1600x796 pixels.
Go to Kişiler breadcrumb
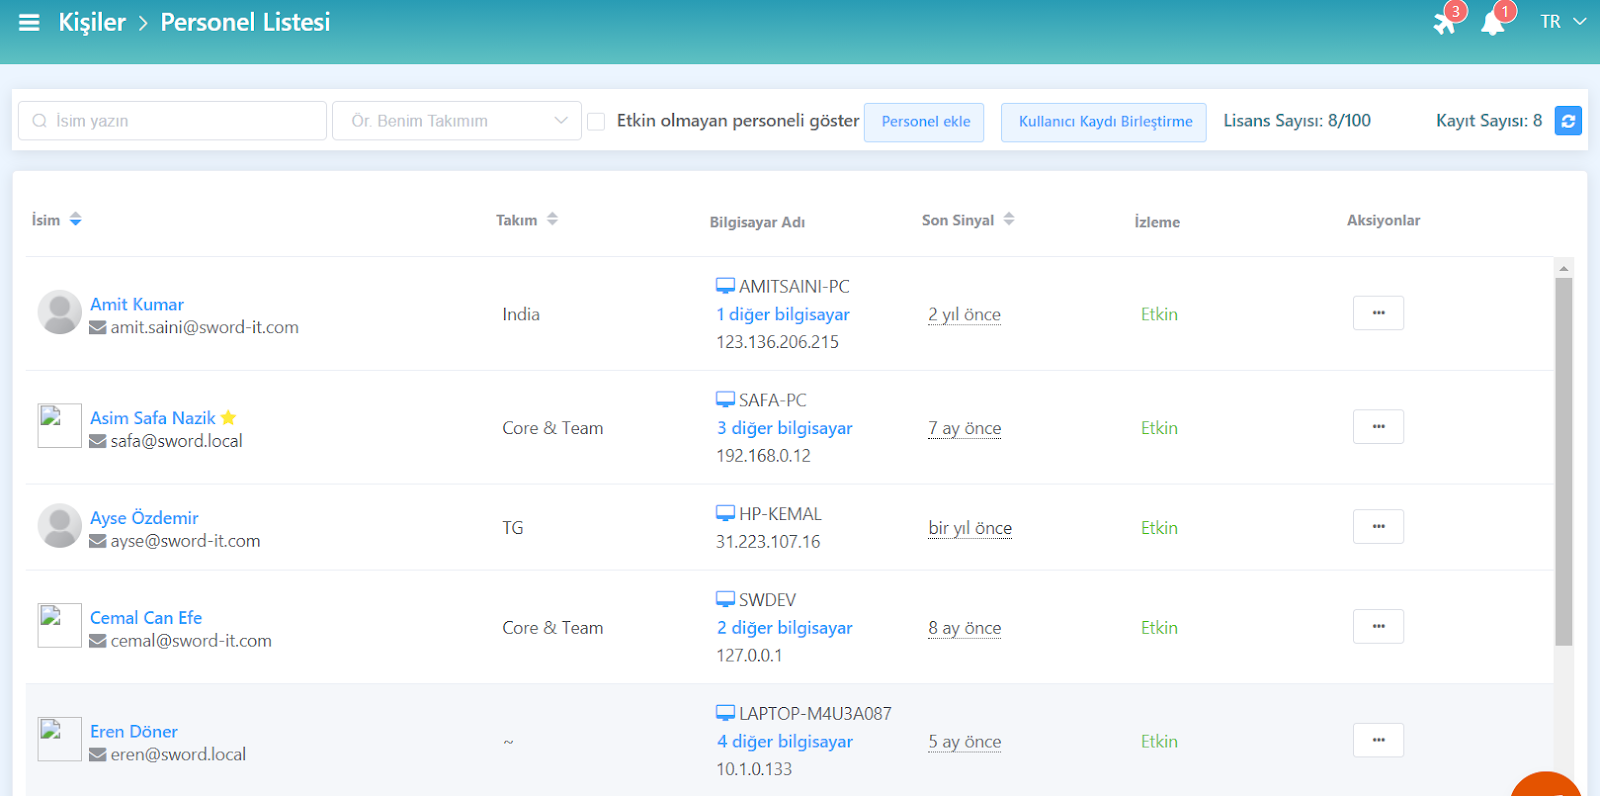click(92, 22)
